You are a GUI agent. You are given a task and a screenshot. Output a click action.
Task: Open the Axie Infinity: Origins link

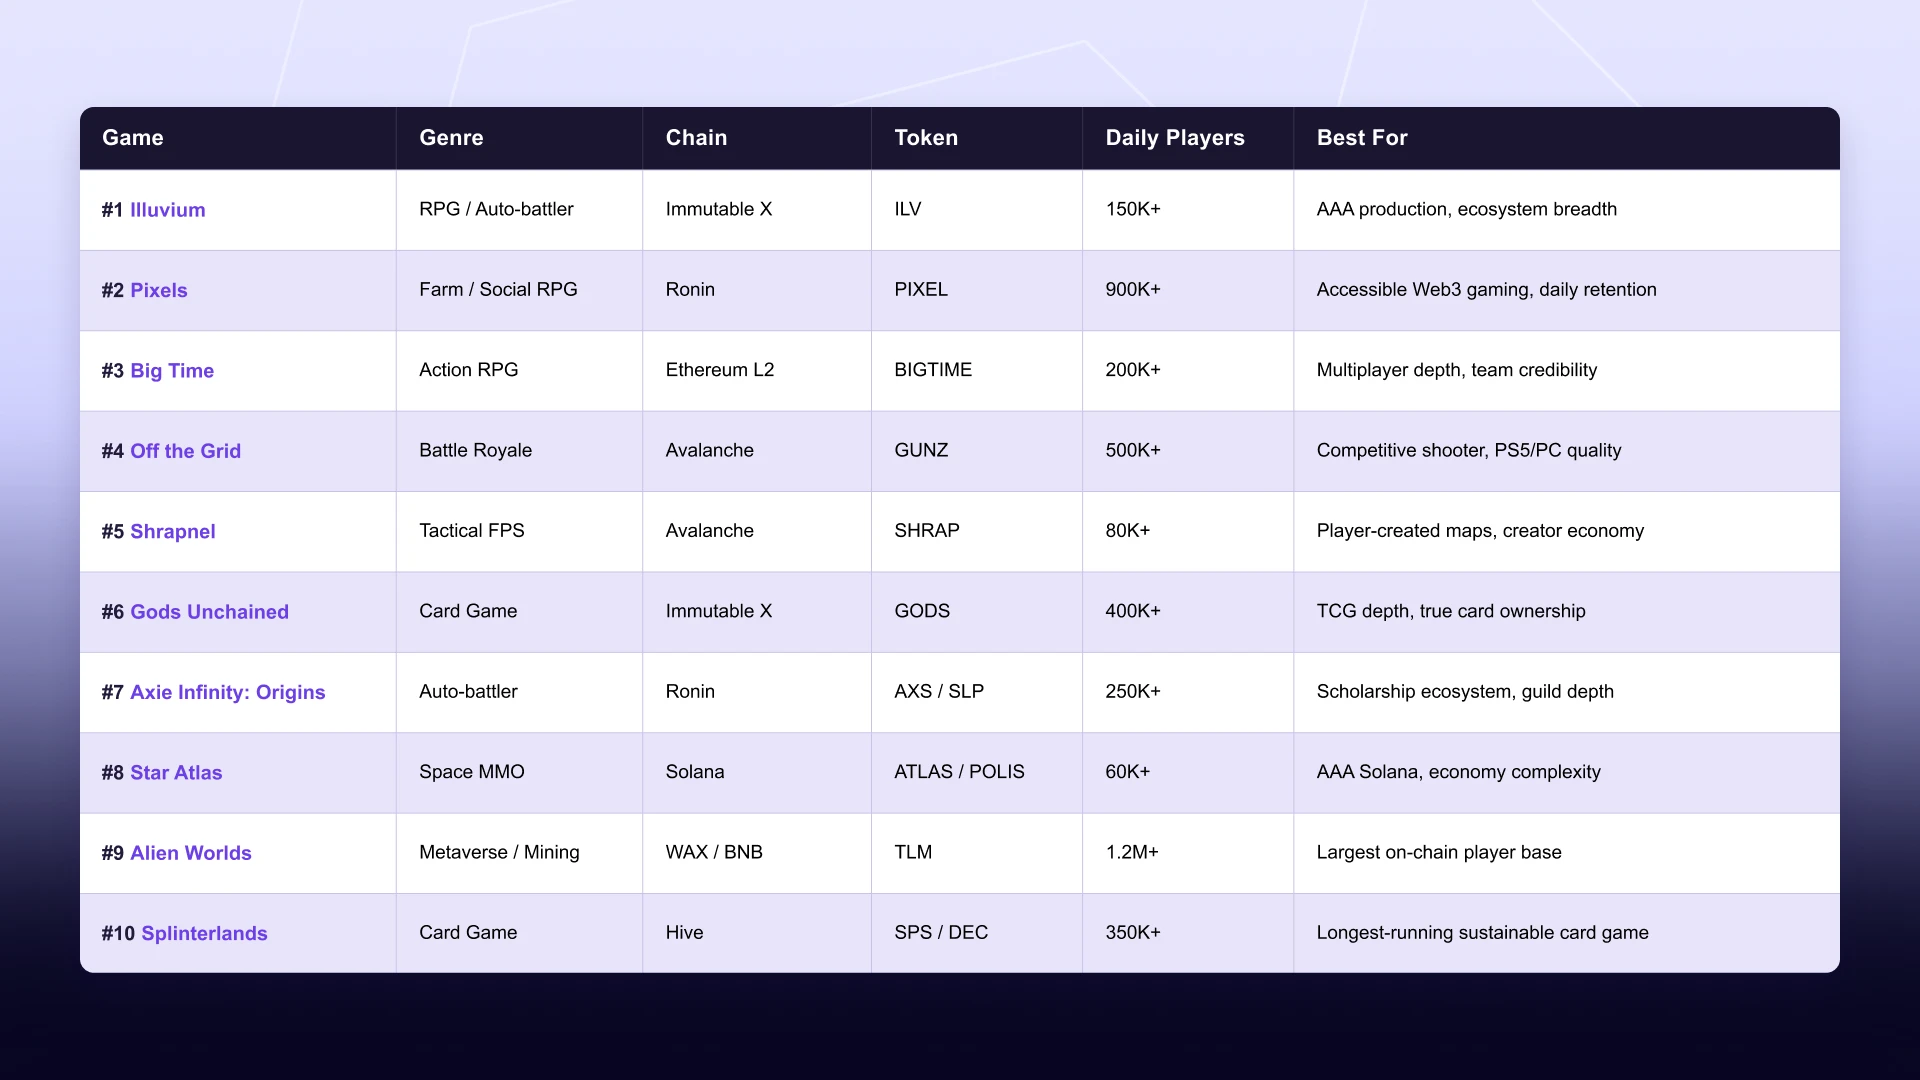tap(227, 692)
